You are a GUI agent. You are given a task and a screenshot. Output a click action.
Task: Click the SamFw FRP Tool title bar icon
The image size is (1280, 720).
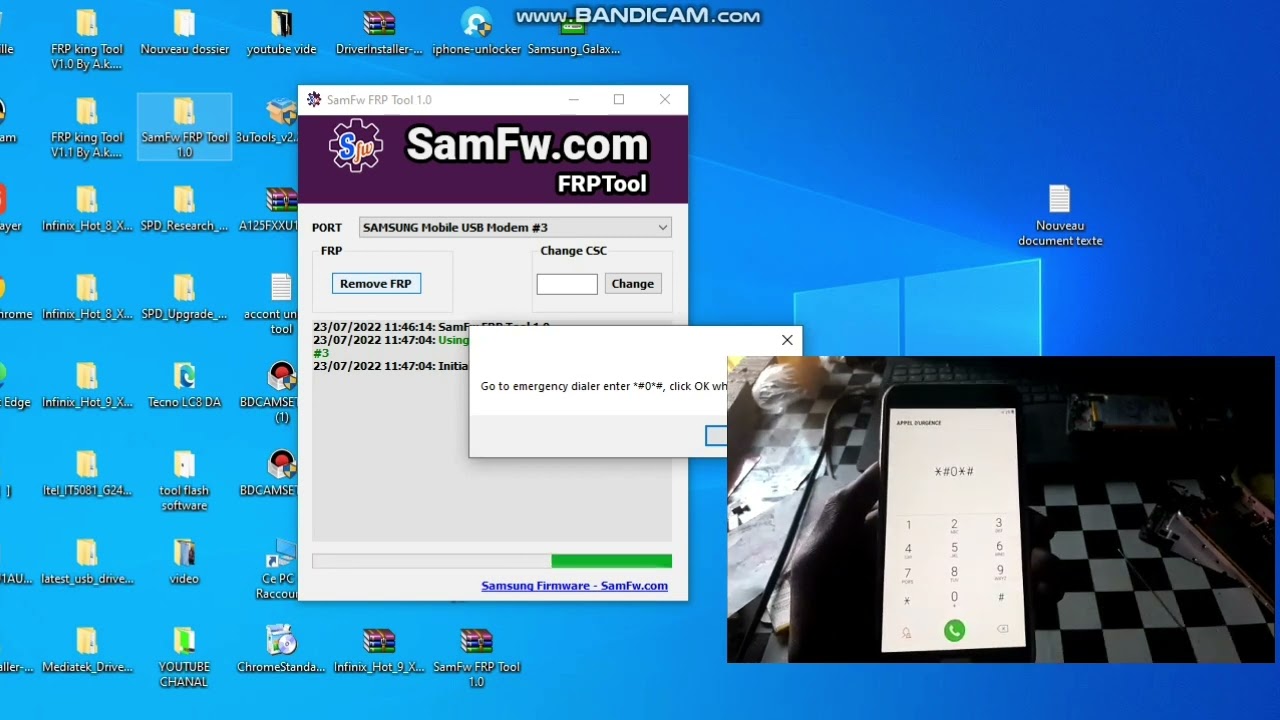pos(314,99)
